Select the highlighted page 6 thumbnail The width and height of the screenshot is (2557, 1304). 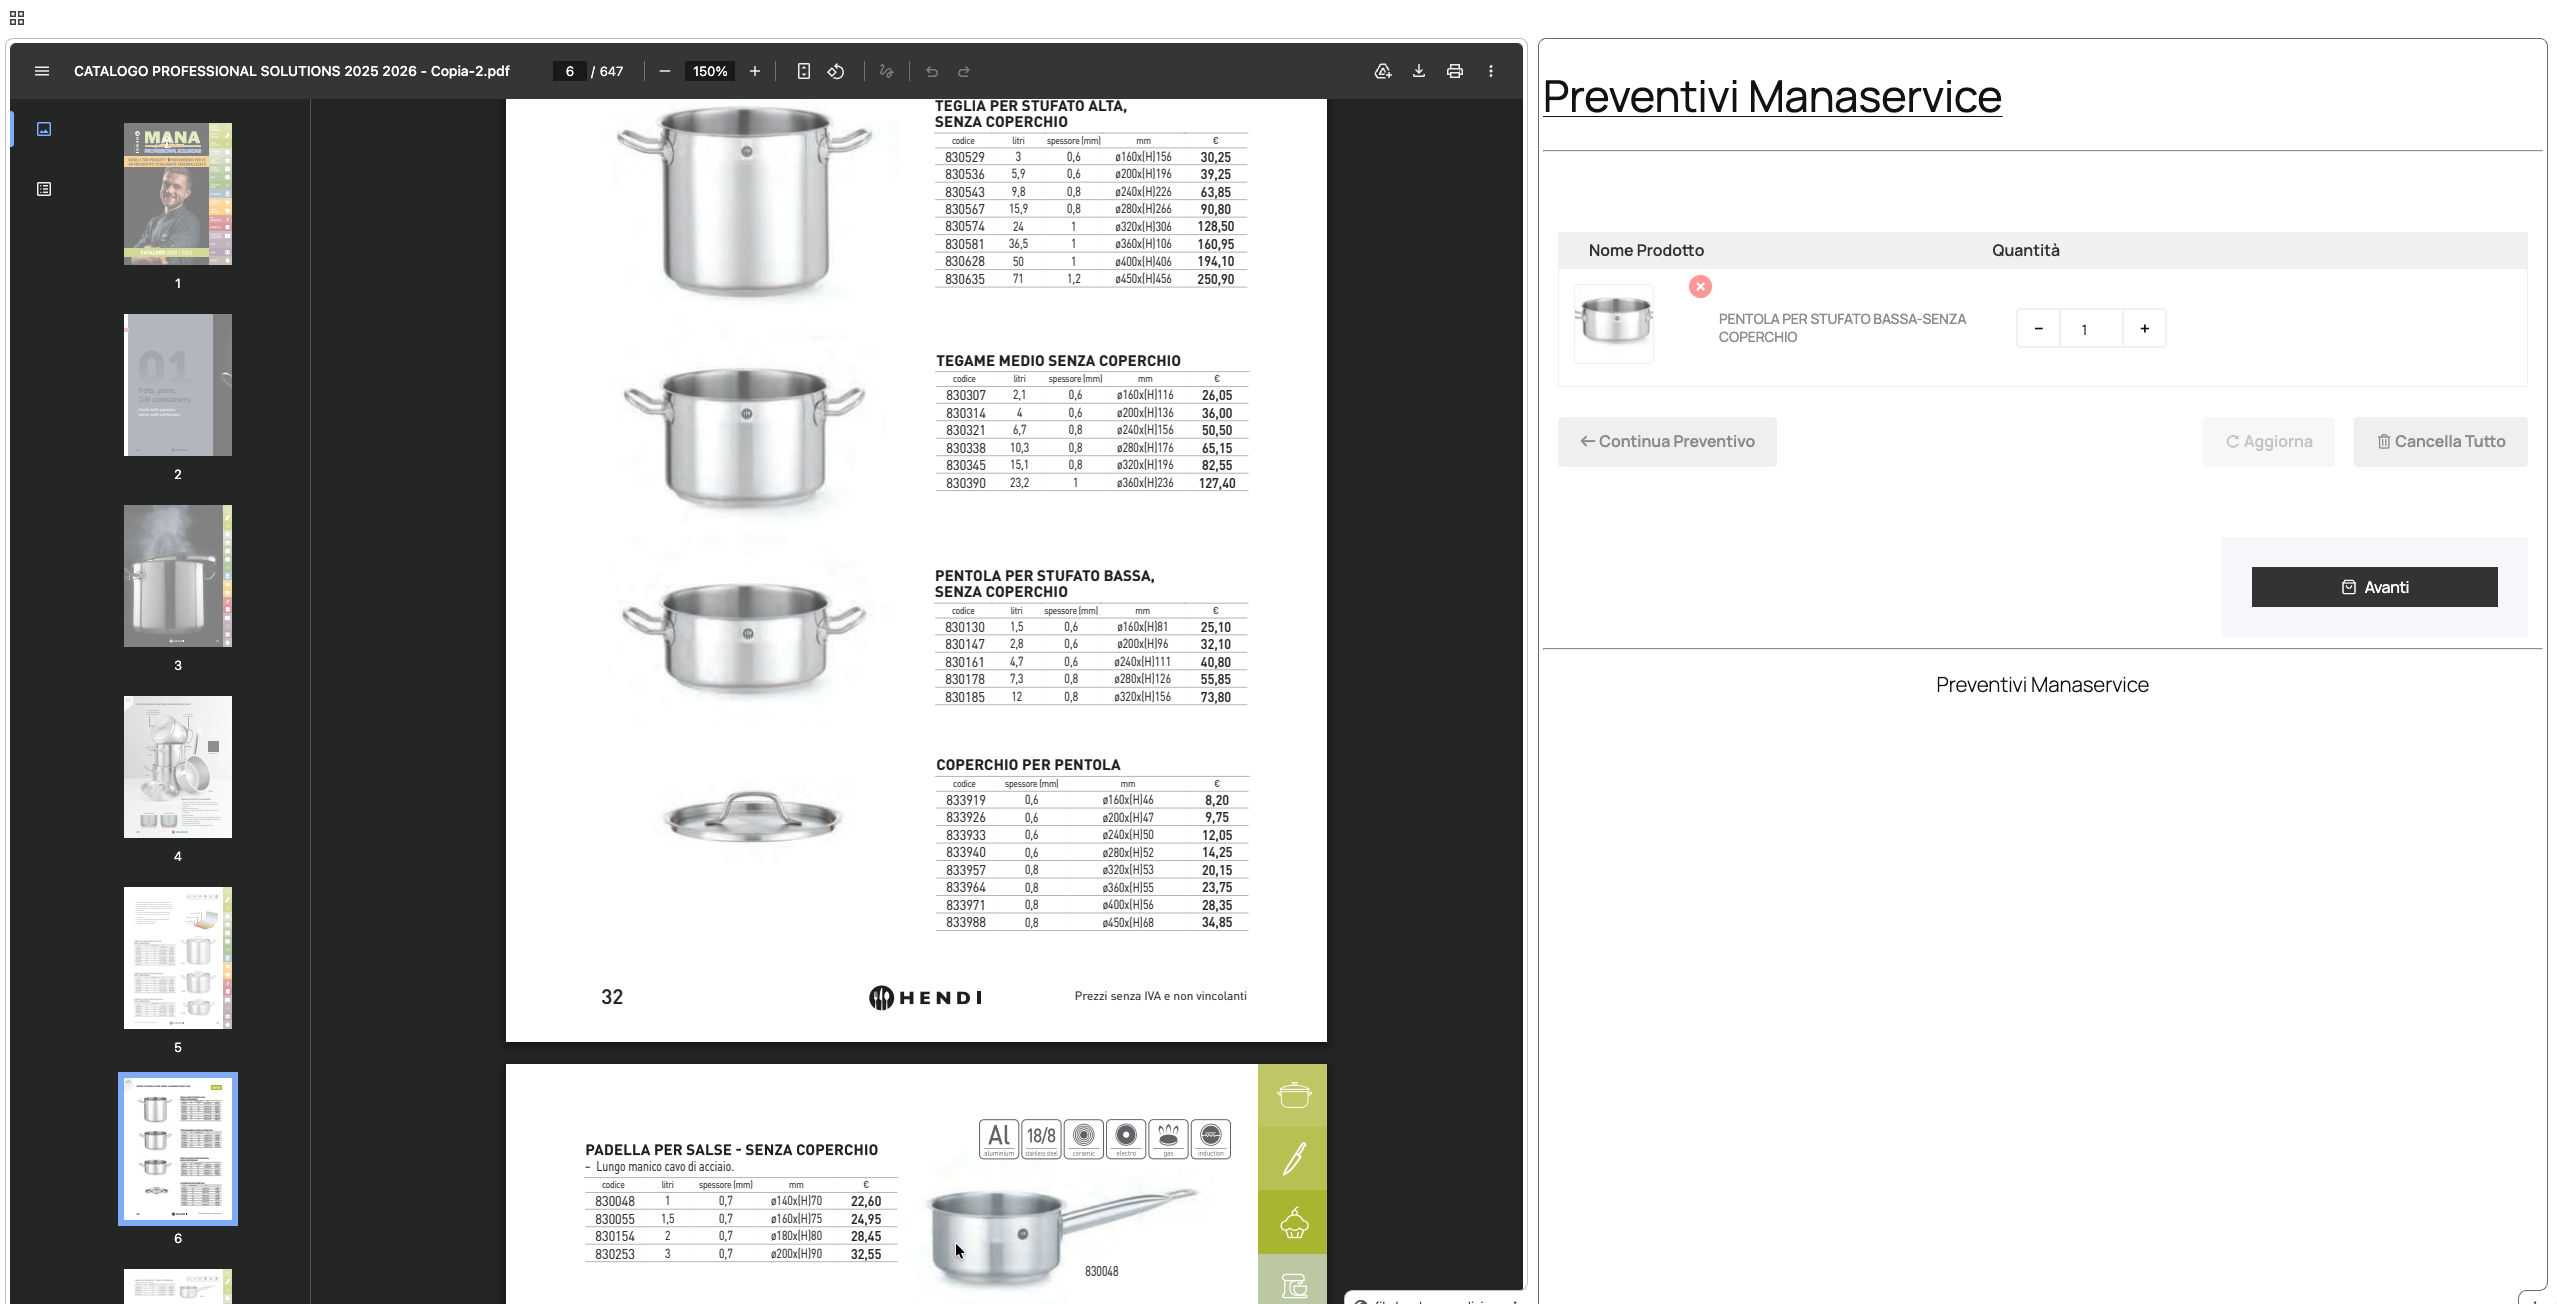178,1149
